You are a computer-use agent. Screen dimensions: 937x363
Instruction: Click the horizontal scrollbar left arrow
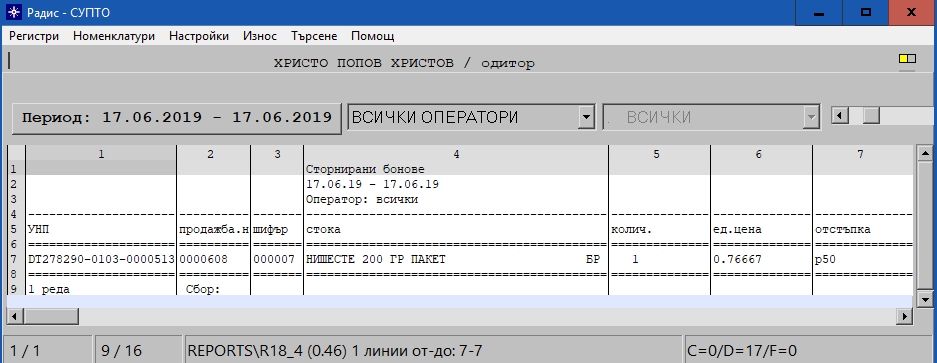pos(15,316)
